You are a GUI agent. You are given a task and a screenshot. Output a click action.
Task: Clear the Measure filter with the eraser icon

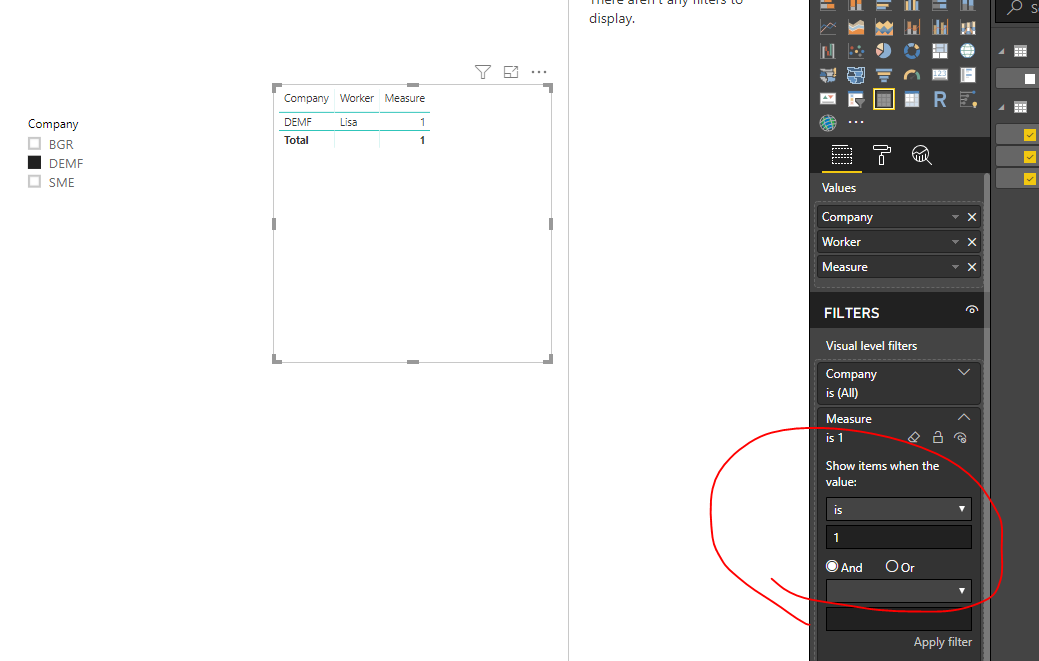tap(914, 437)
